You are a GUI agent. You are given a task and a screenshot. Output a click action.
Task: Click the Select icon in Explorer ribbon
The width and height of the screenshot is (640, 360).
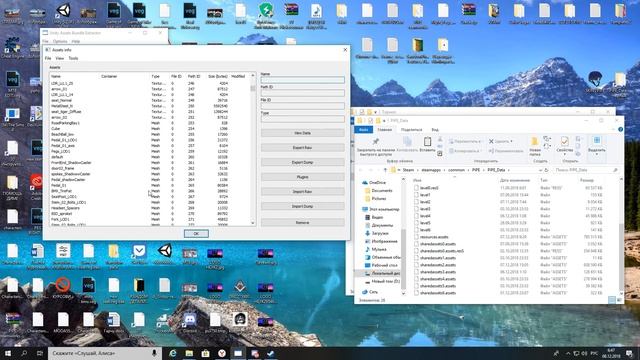click(x=596, y=140)
